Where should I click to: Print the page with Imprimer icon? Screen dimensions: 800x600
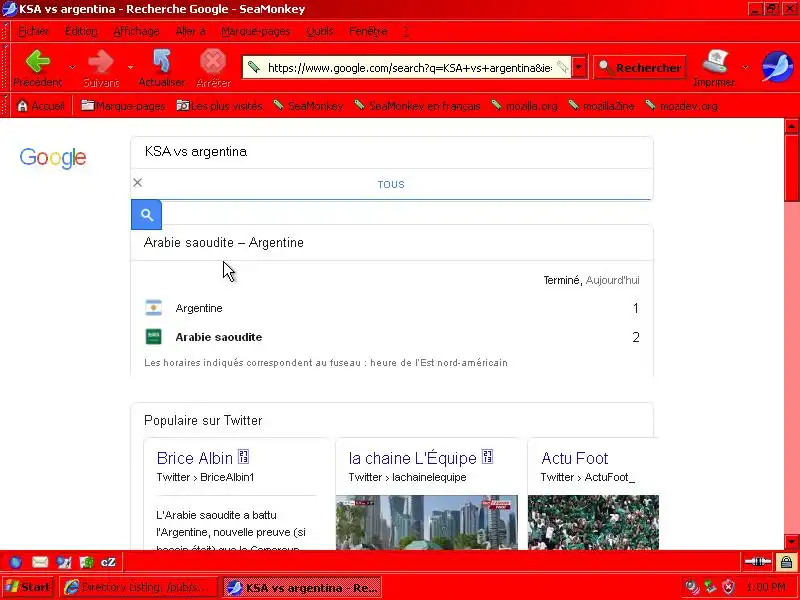714,68
